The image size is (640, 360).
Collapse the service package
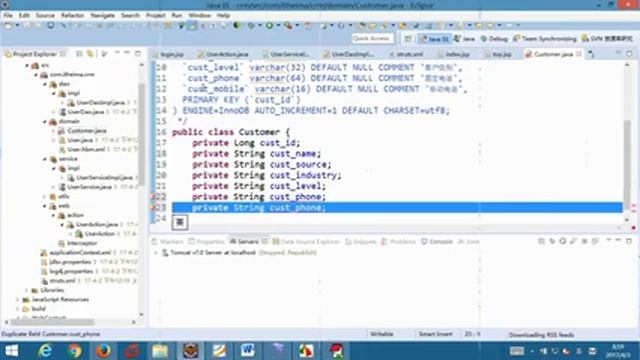[x=45, y=159]
